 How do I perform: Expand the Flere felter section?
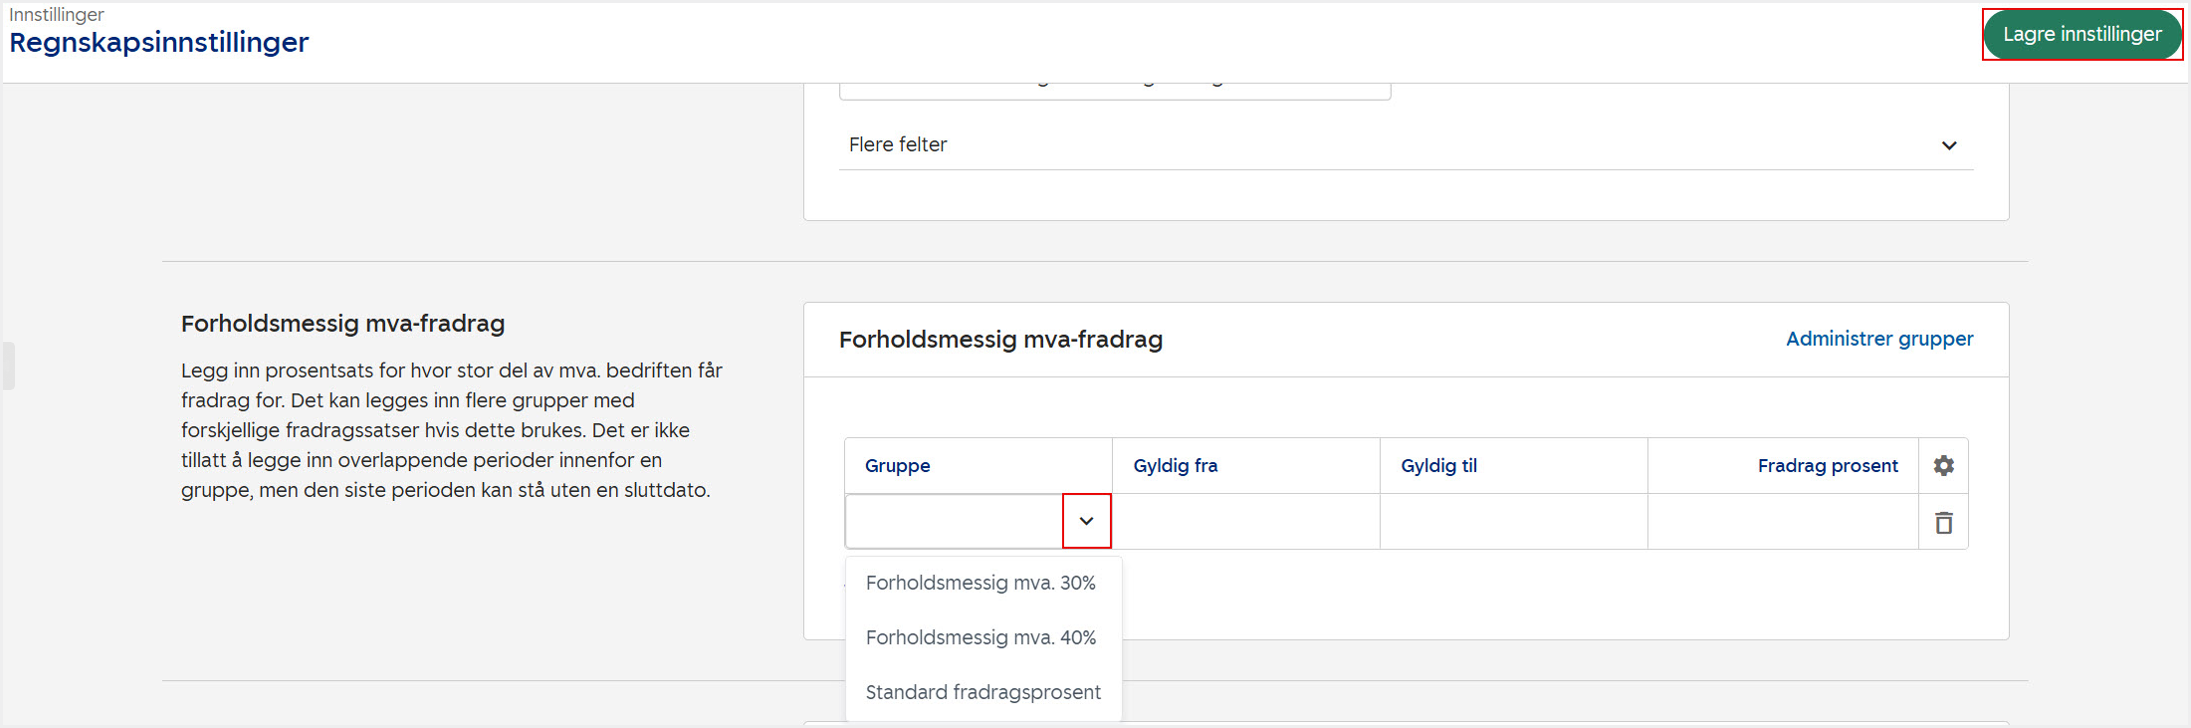pyautogui.click(x=1948, y=146)
